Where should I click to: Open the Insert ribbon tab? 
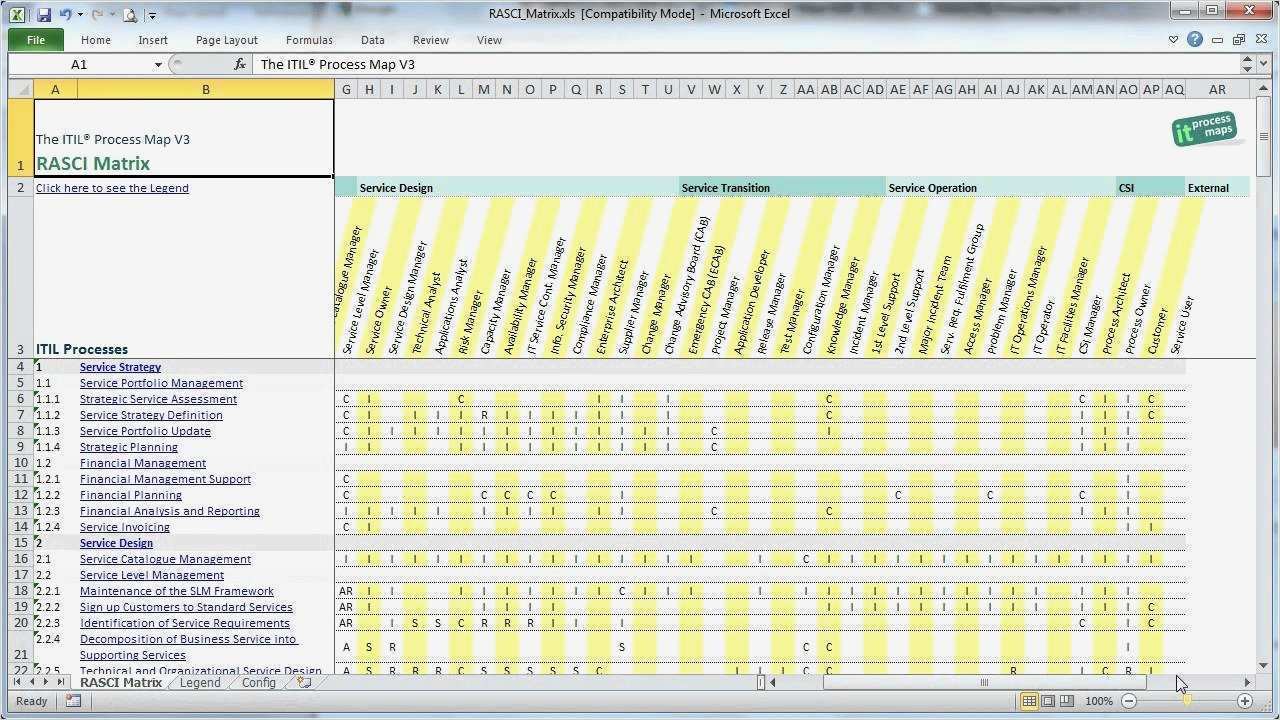pyautogui.click(x=153, y=40)
